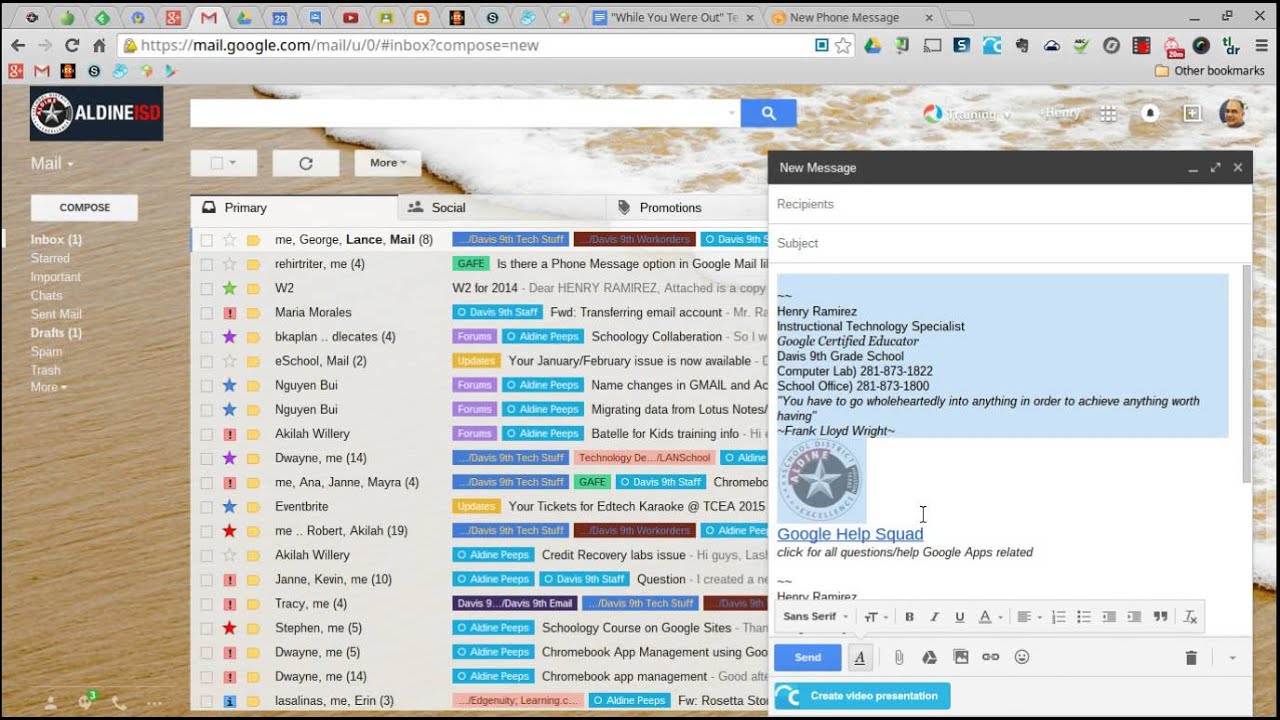Click the Gmail search box
The width and height of the screenshot is (1280, 720).
465,113
